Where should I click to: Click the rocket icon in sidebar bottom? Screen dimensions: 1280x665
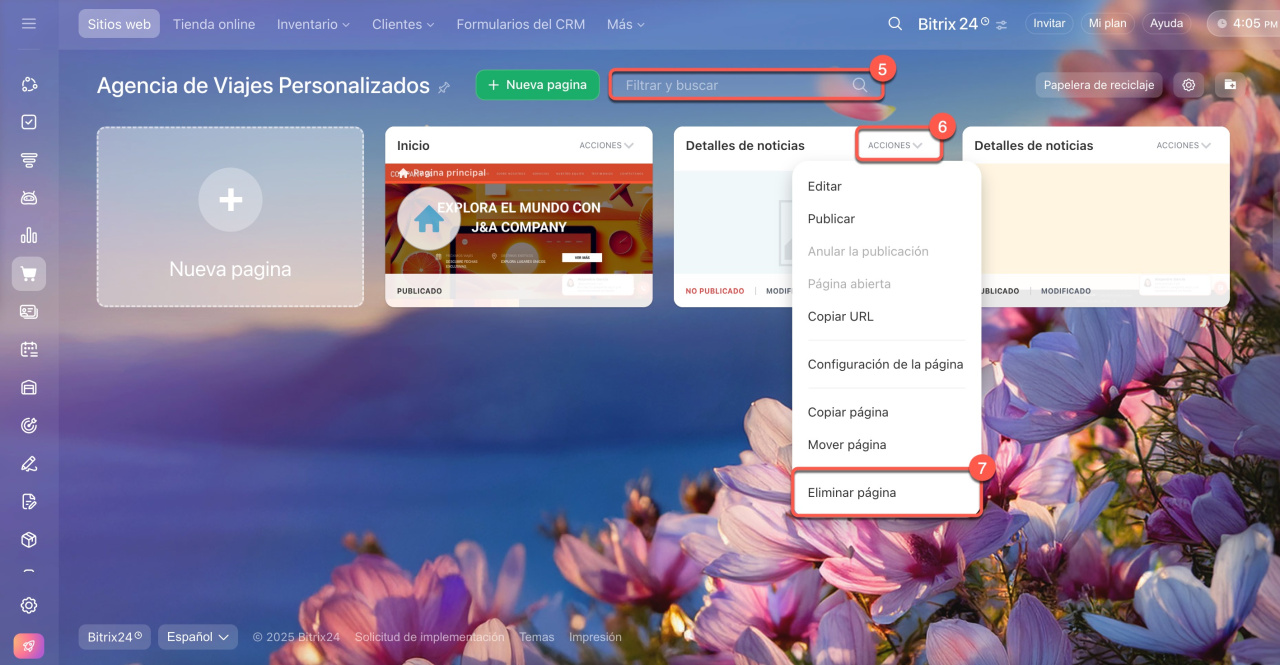click(28, 647)
